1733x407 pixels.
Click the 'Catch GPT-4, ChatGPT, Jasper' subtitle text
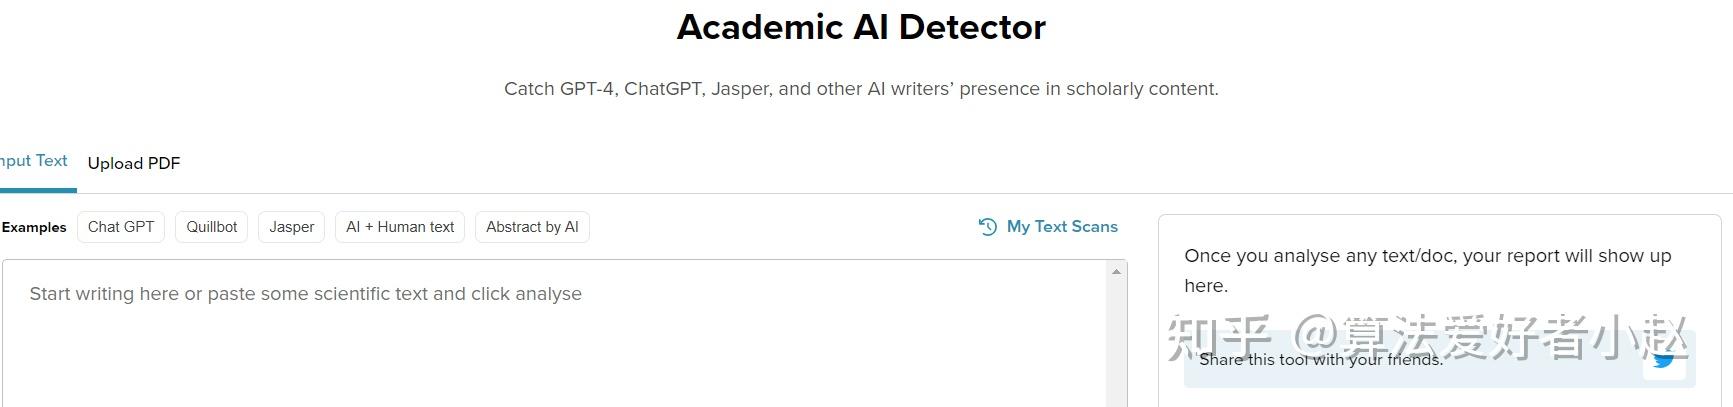(x=861, y=89)
